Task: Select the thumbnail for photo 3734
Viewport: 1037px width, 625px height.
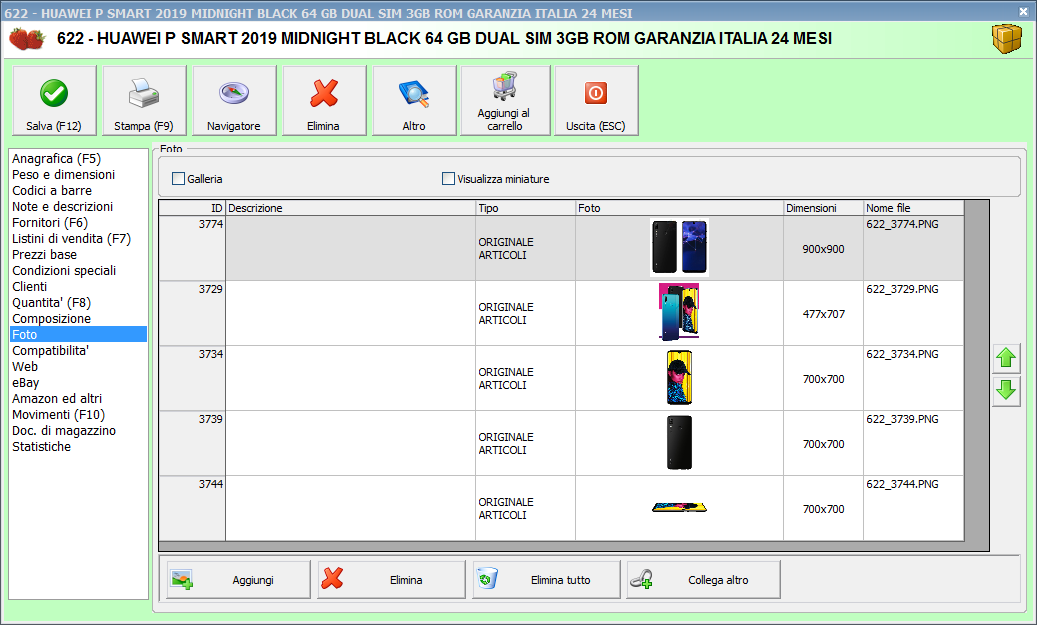Action: point(679,378)
